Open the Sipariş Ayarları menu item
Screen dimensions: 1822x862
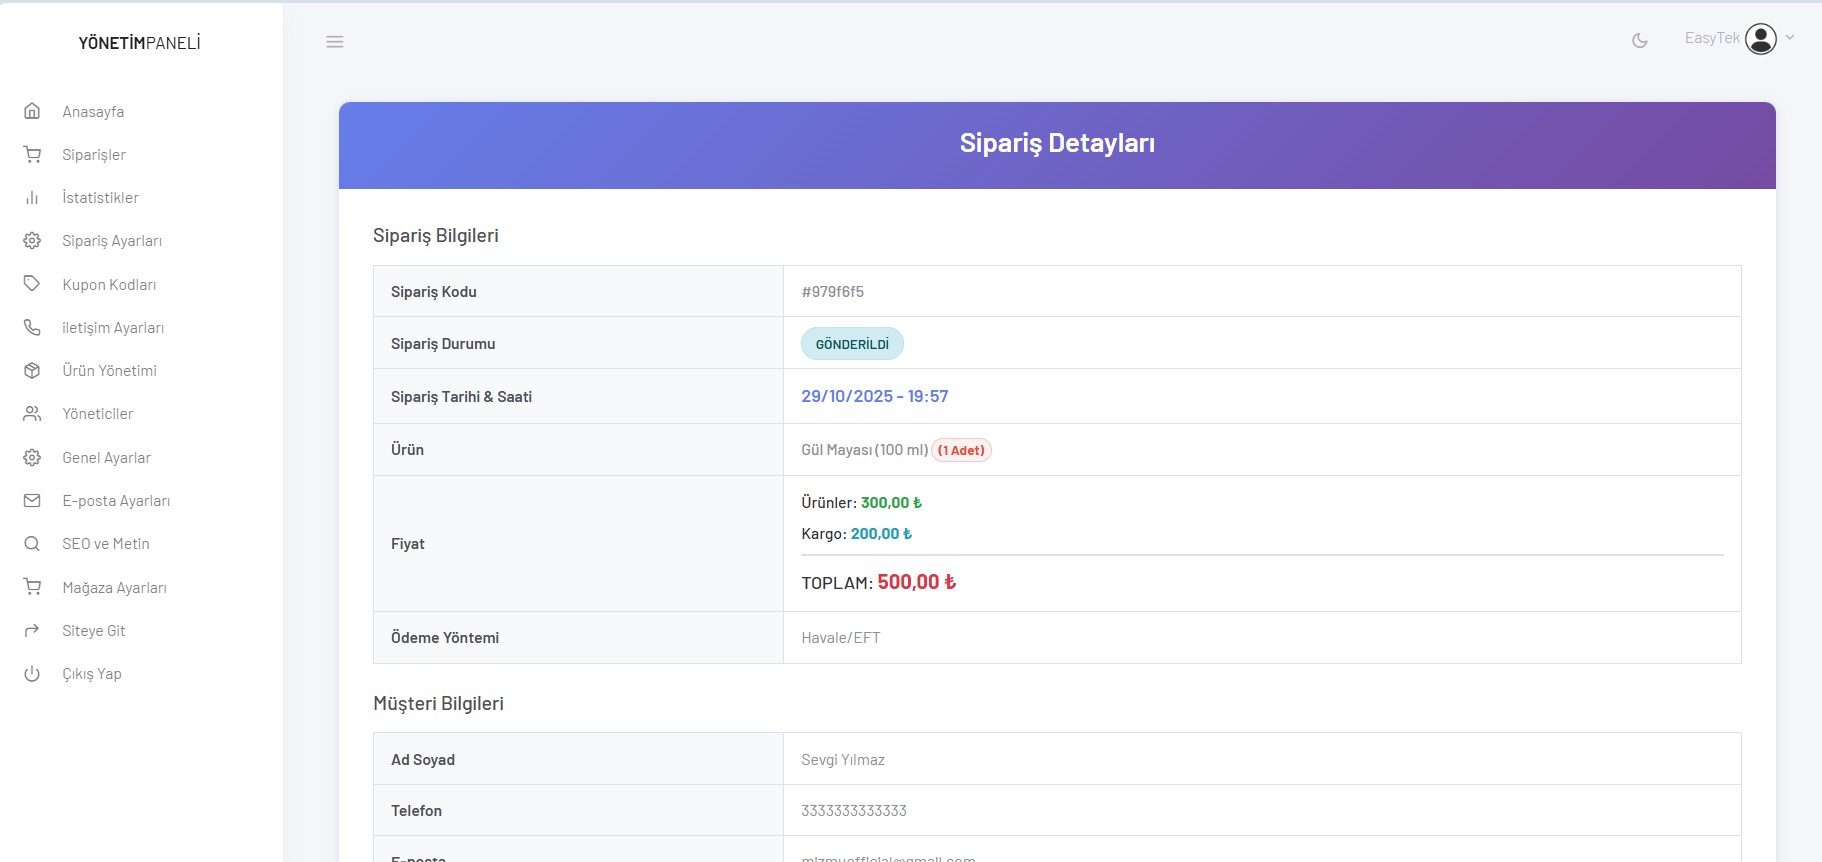112,241
